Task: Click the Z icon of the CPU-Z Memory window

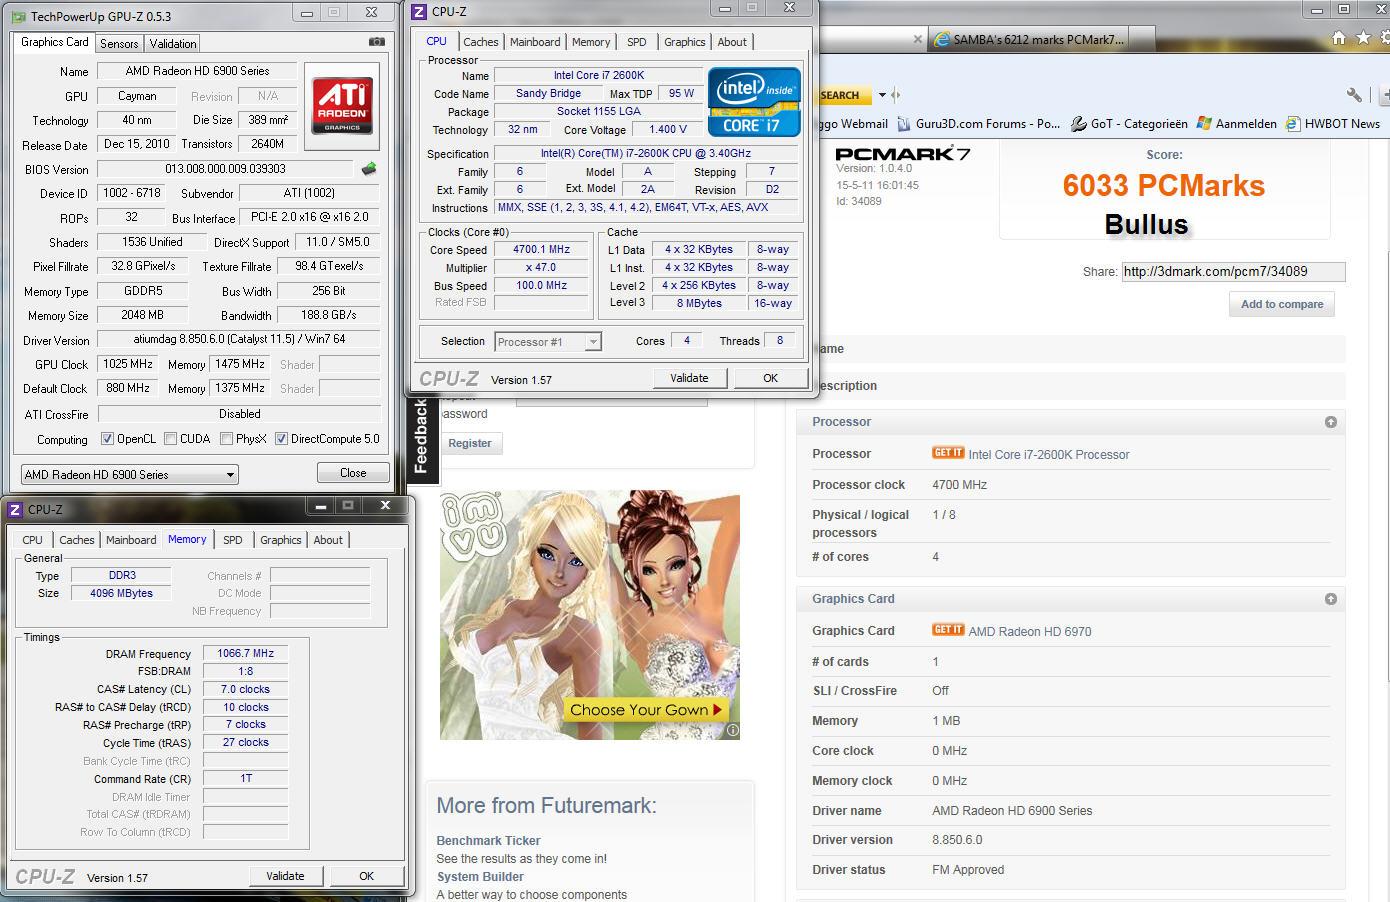Action: [15, 509]
